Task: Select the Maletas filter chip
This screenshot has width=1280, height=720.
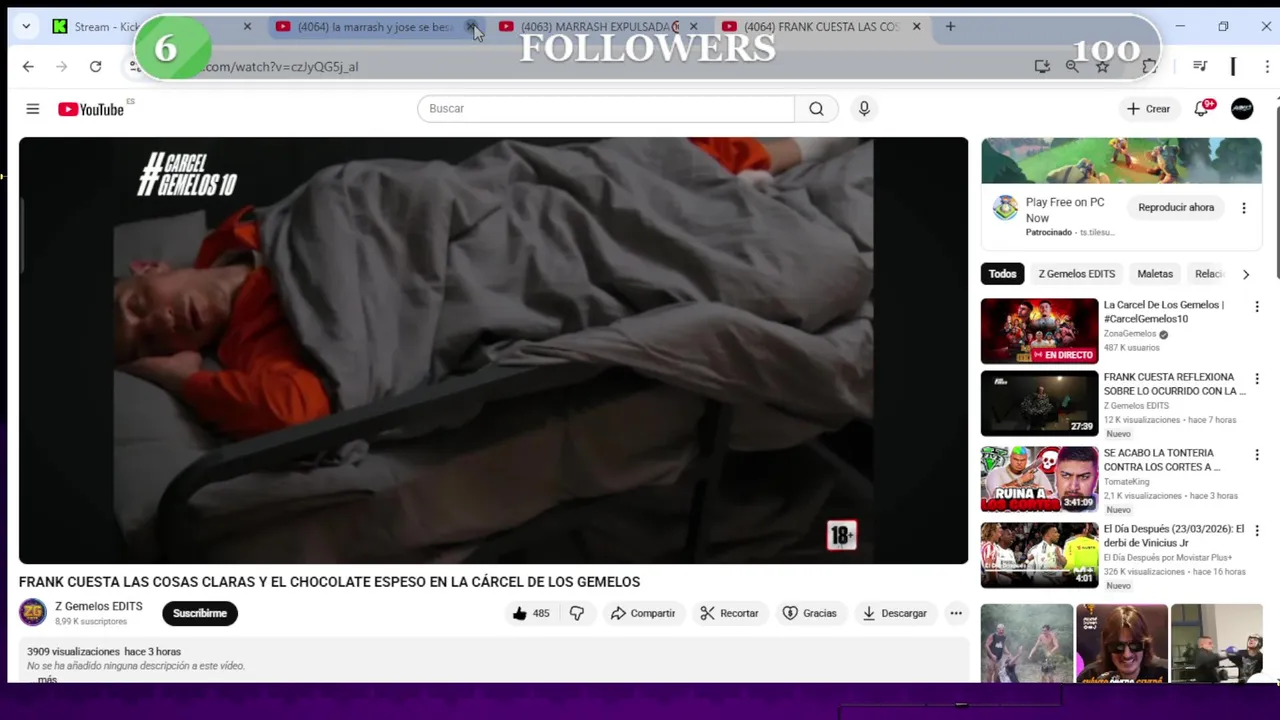Action: [1155, 274]
